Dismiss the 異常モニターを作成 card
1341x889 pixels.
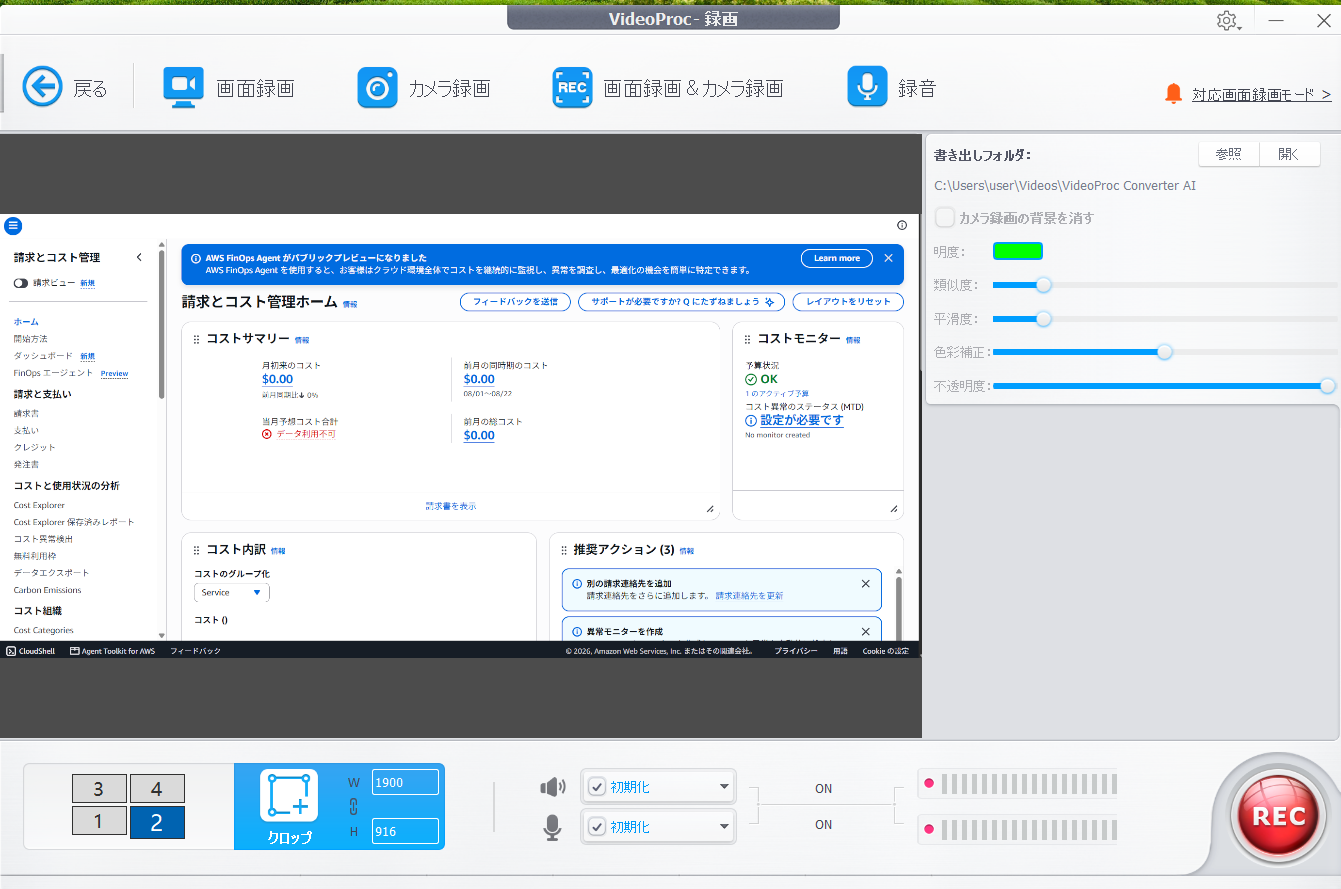(866, 632)
